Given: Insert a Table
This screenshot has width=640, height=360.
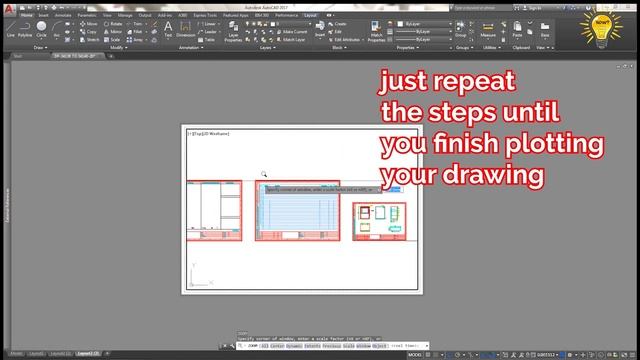Looking at the screenshot, I should [x=207, y=40].
